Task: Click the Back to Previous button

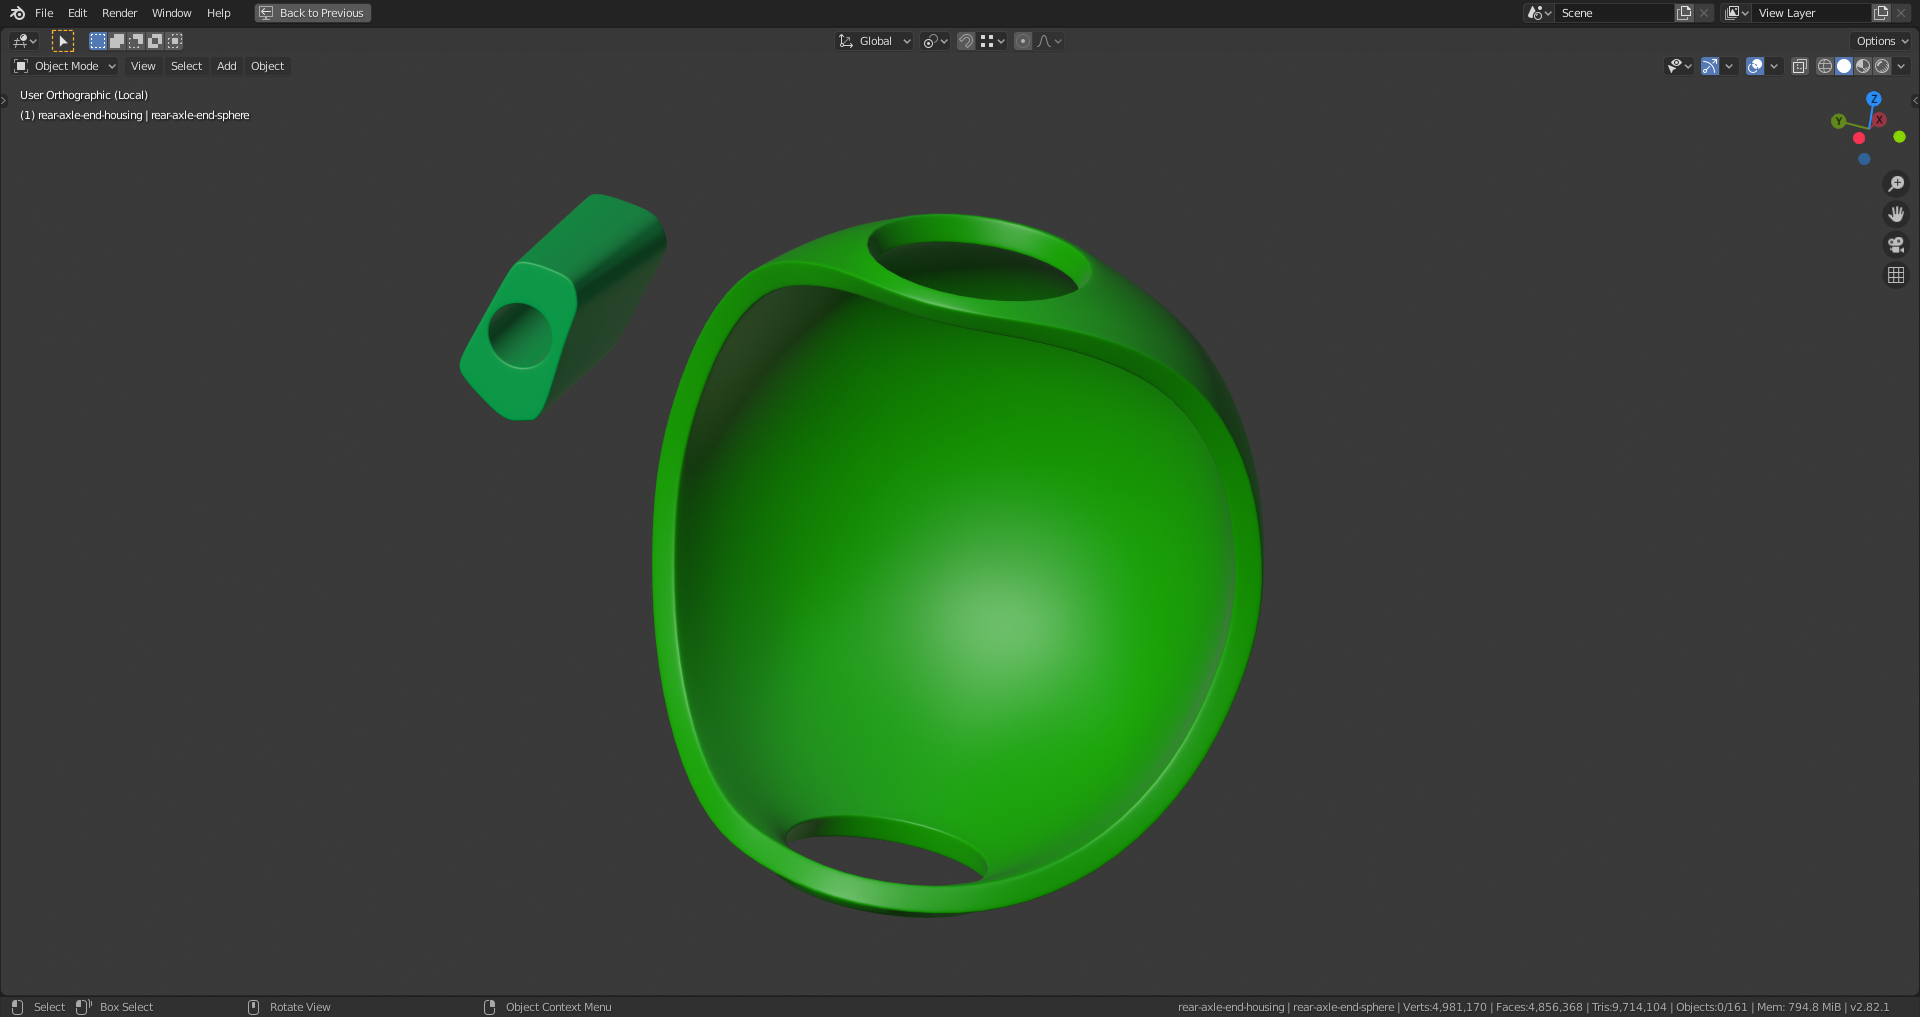Action: point(312,13)
